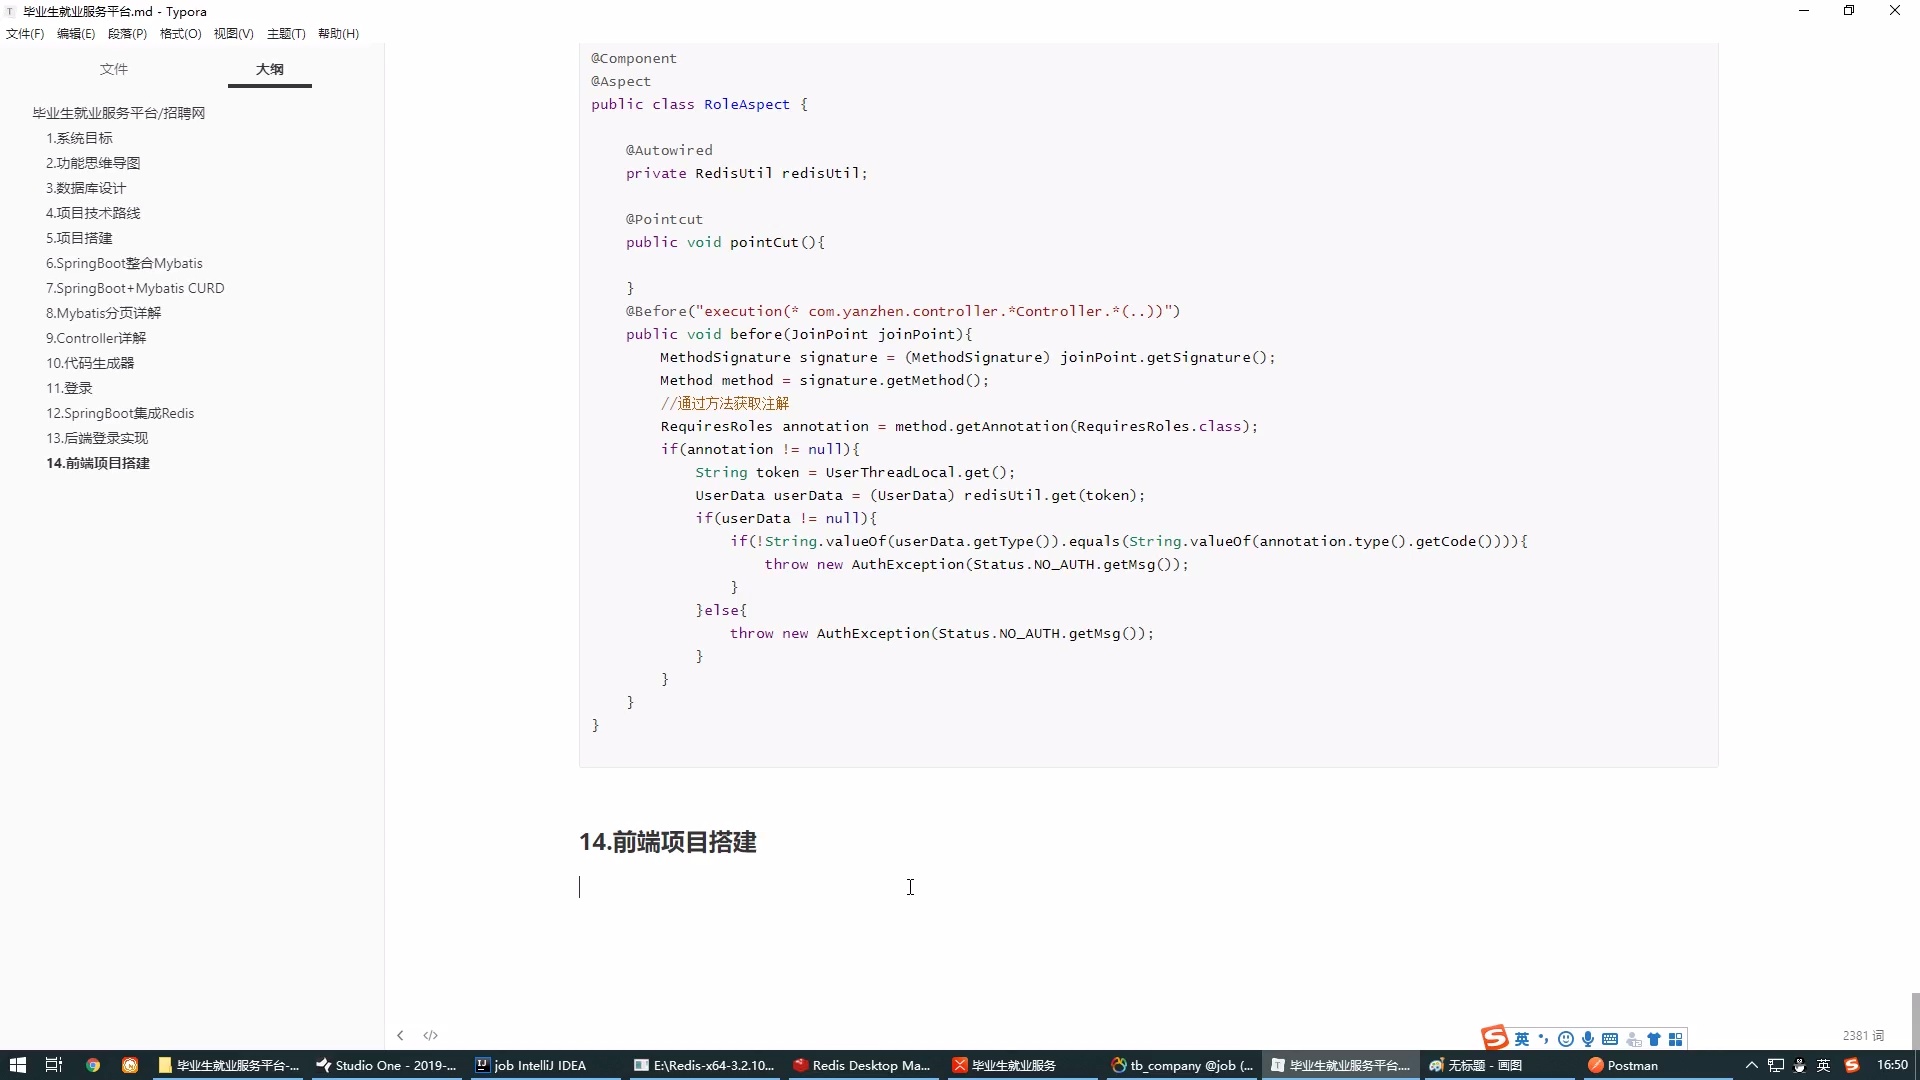Image resolution: width=1920 pixels, height=1080 pixels.
Task: Open the Sogou toolbox grid icon
Action: [1676, 1039]
